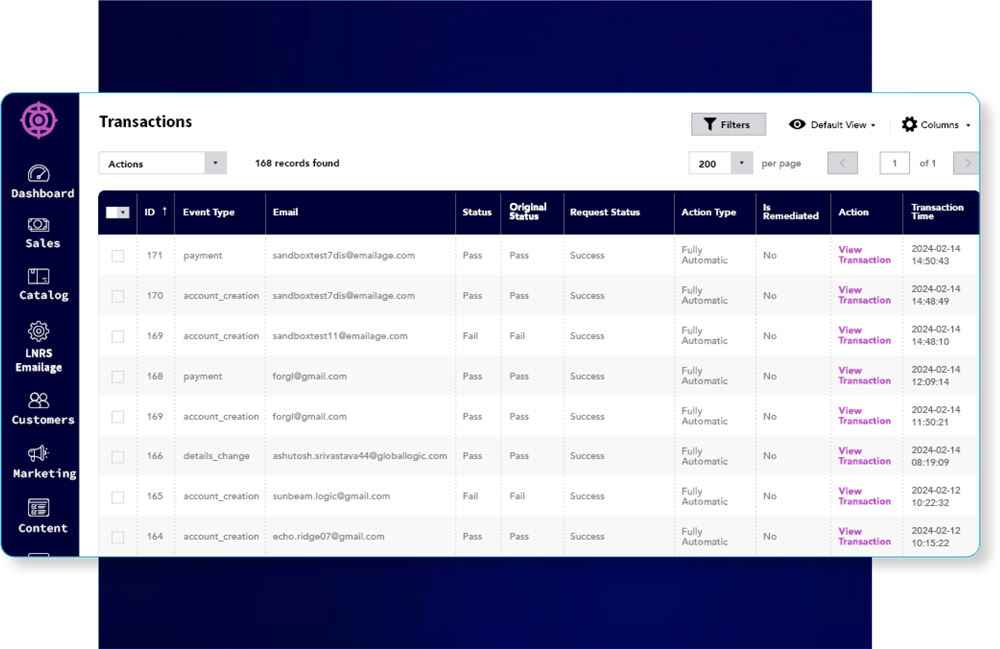View Transaction at time 11:50:21
The image size is (1000, 649).
864,416
